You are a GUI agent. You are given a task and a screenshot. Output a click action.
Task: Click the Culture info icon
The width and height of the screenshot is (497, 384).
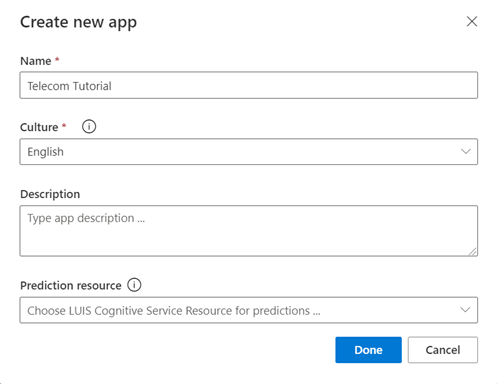click(89, 127)
